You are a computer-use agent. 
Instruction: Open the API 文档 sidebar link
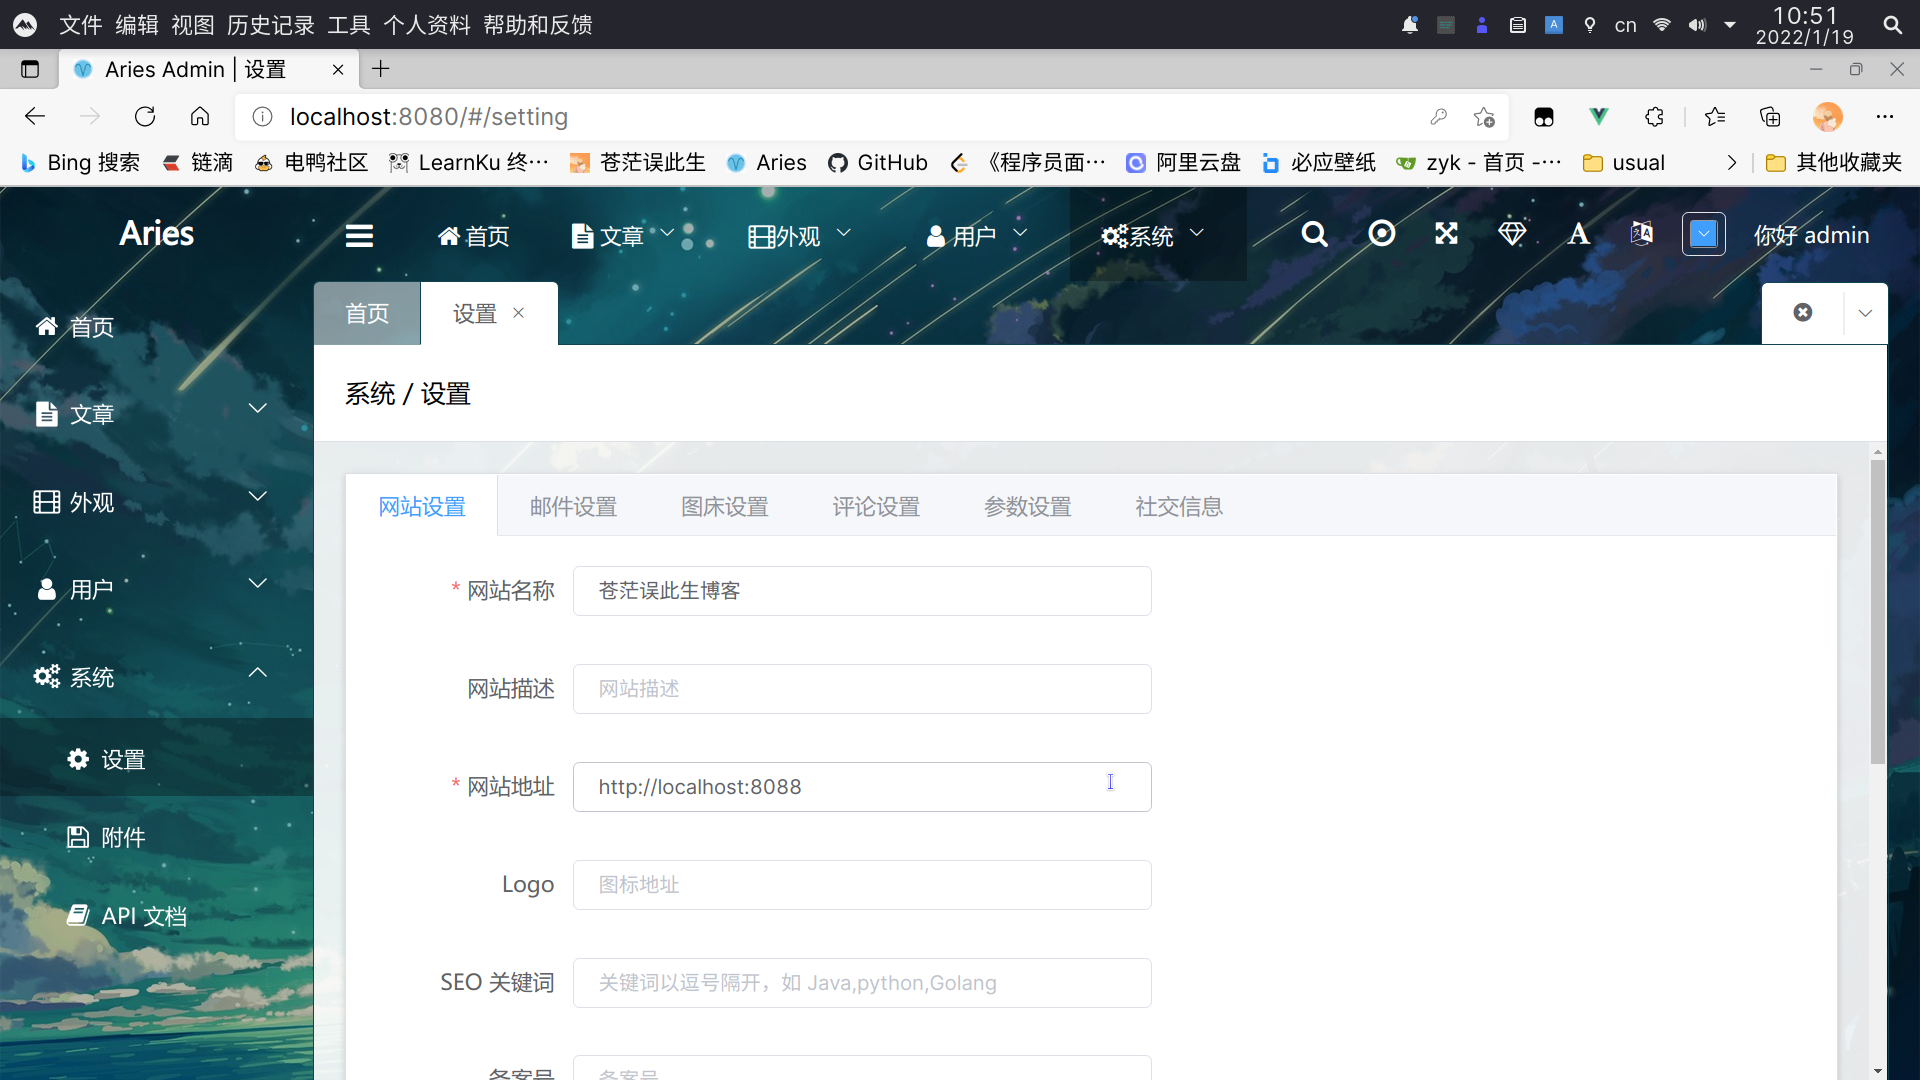[x=143, y=917]
